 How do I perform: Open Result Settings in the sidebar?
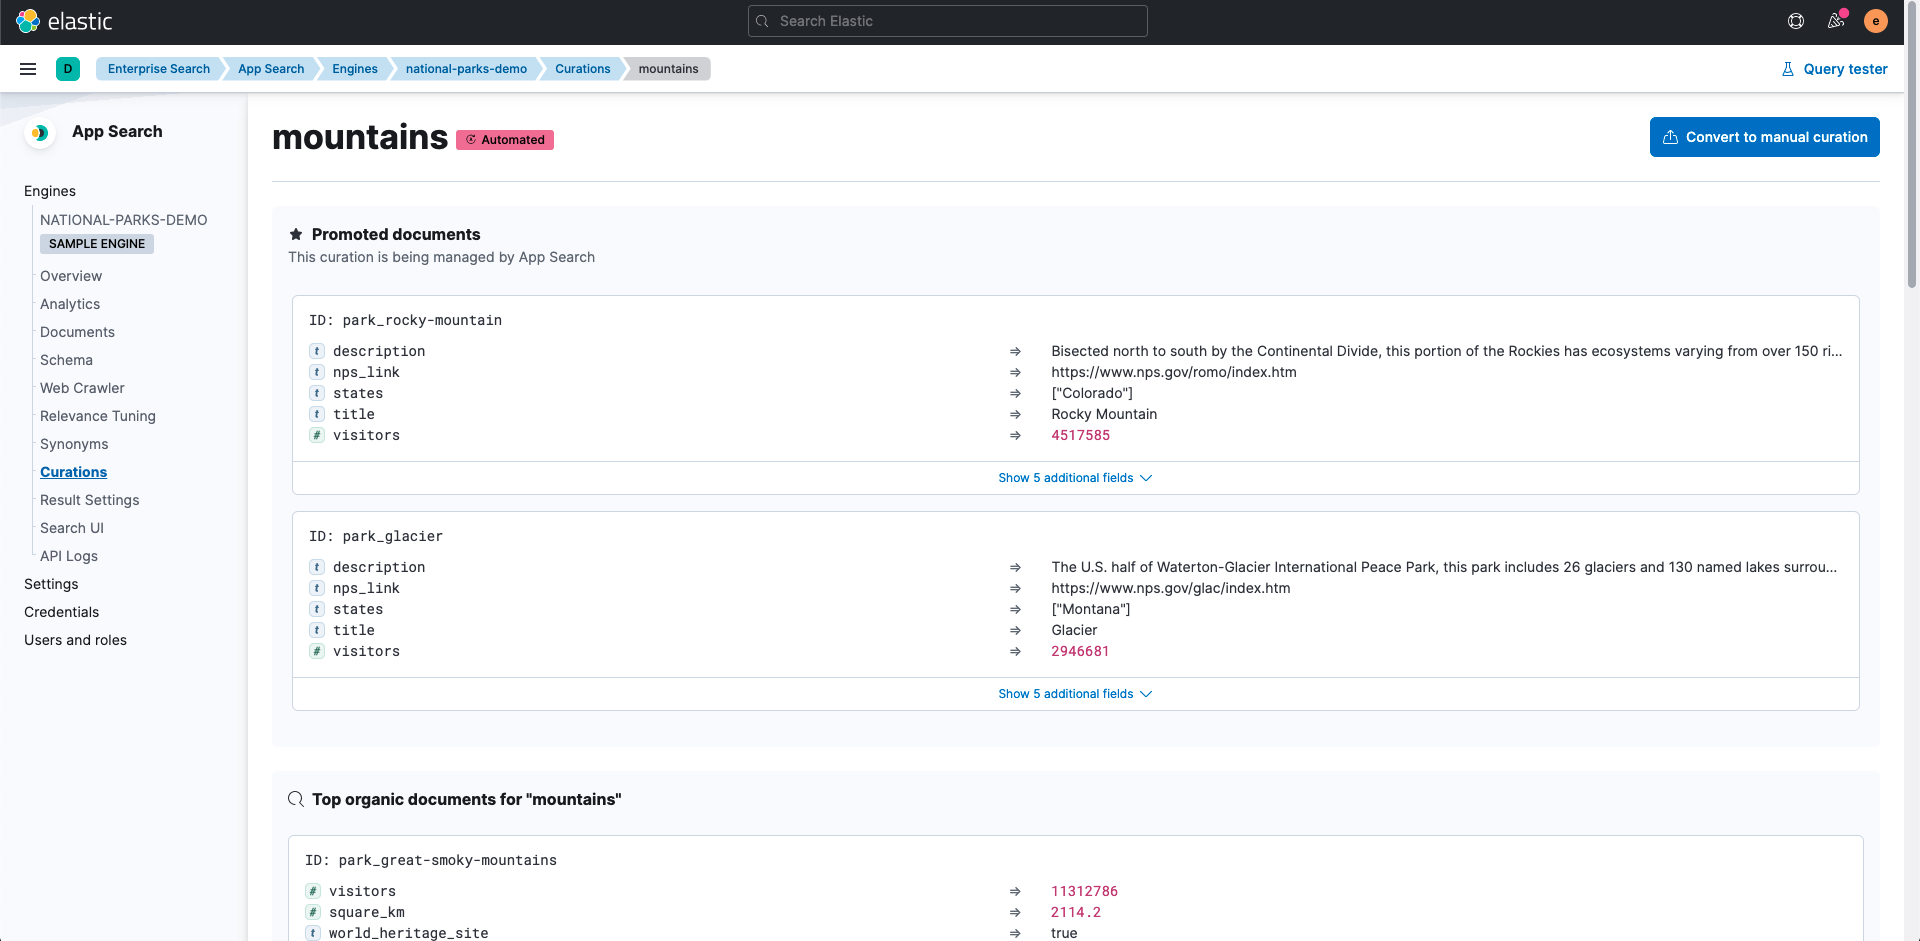coord(89,500)
